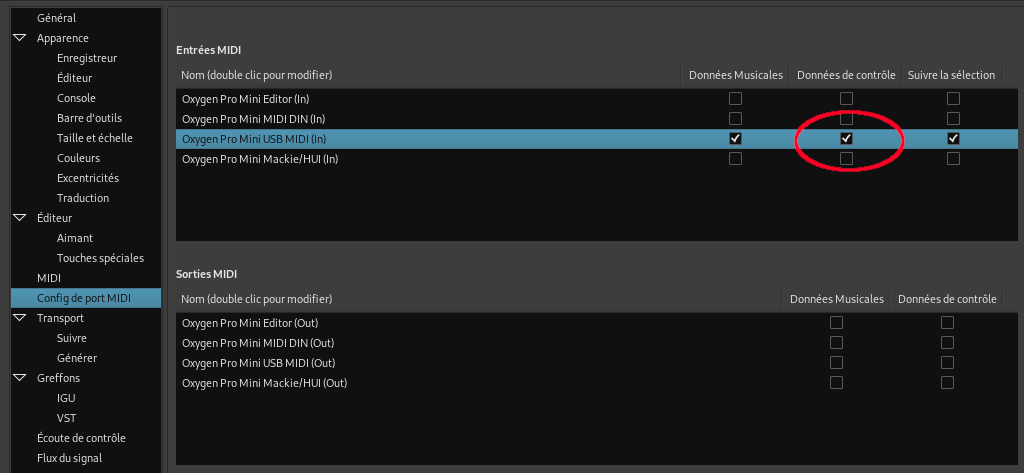Select the Couleurs preferences item

click(78, 158)
